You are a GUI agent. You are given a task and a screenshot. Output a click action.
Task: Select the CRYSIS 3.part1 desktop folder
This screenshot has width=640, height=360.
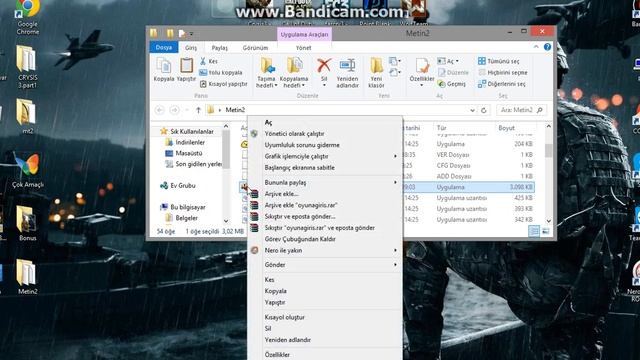pos(27,67)
